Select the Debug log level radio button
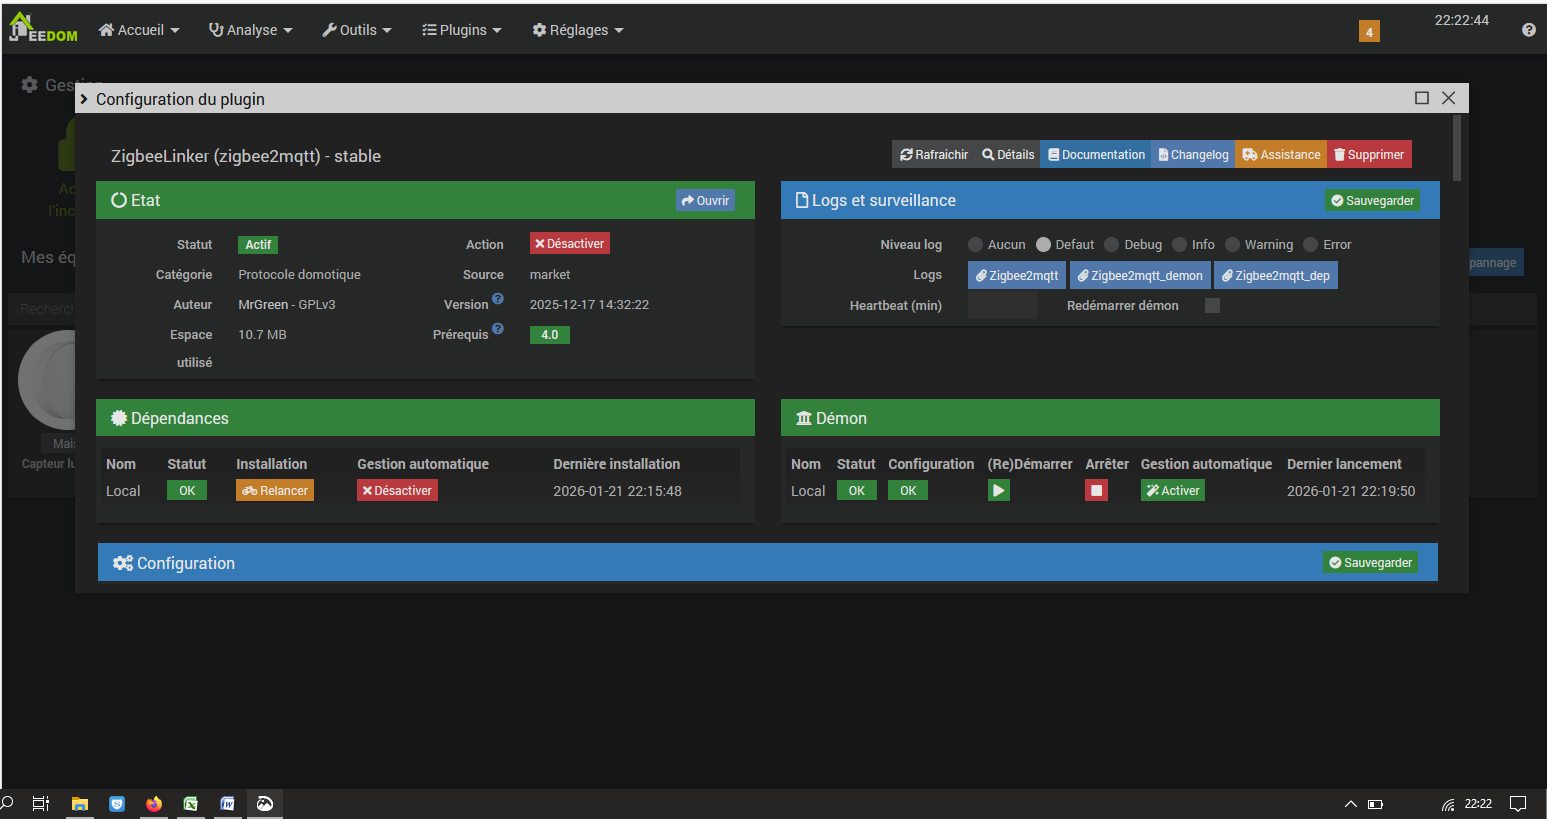The height and width of the screenshot is (819, 1547). click(x=1112, y=245)
